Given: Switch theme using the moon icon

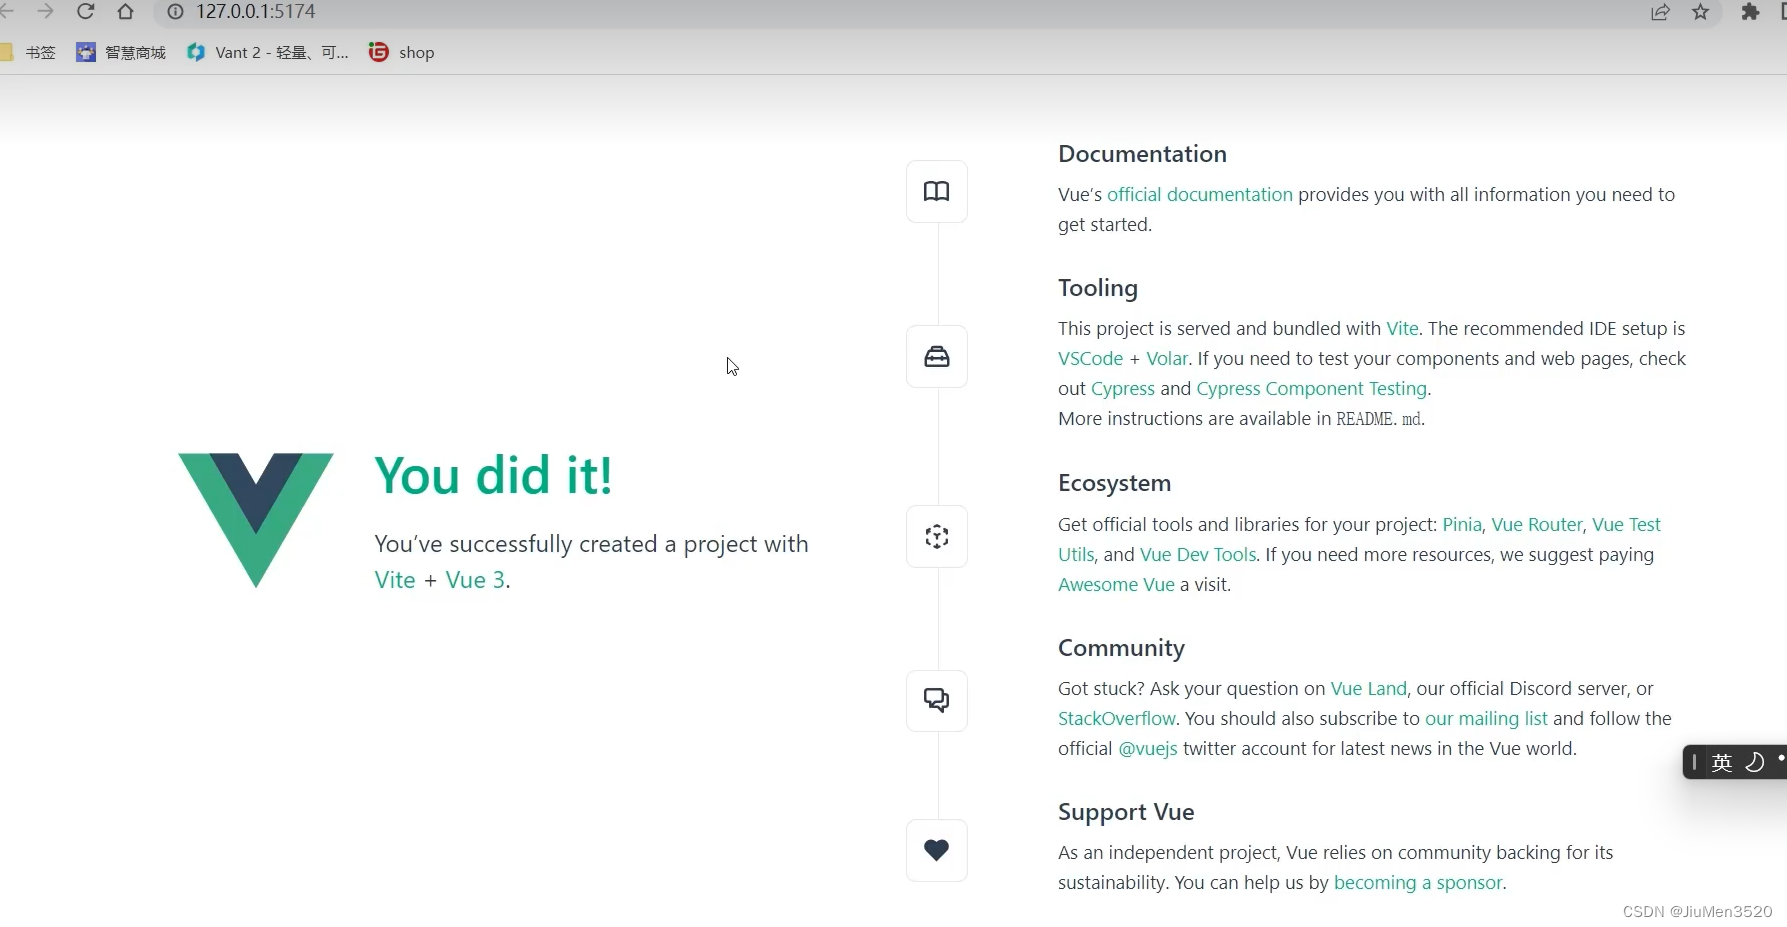Looking at the screenshot, I should pos(1756,762).
